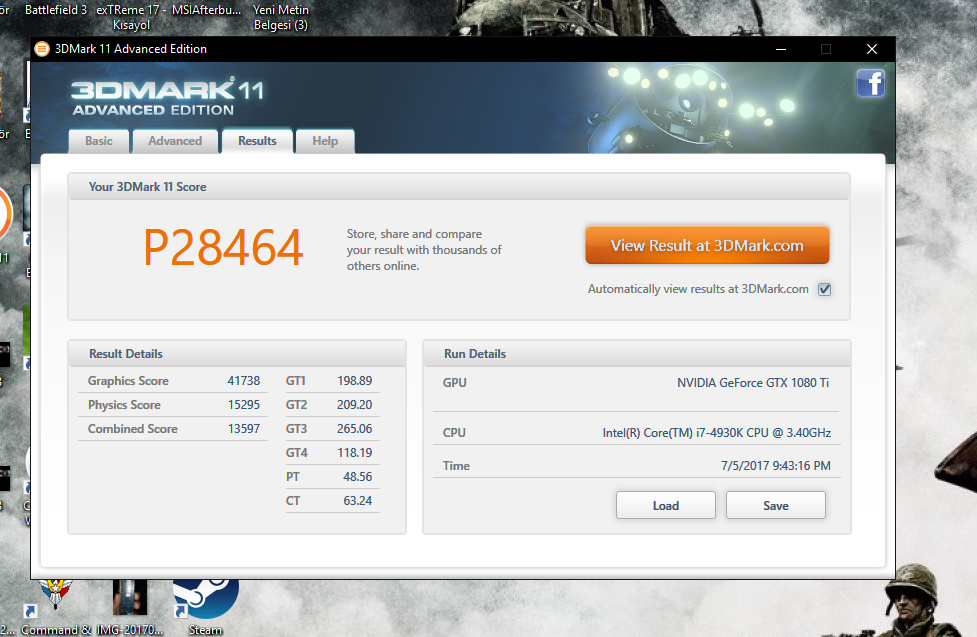
Task: Click the Intel Core i7-4930K CPU text
Action: 717,433
